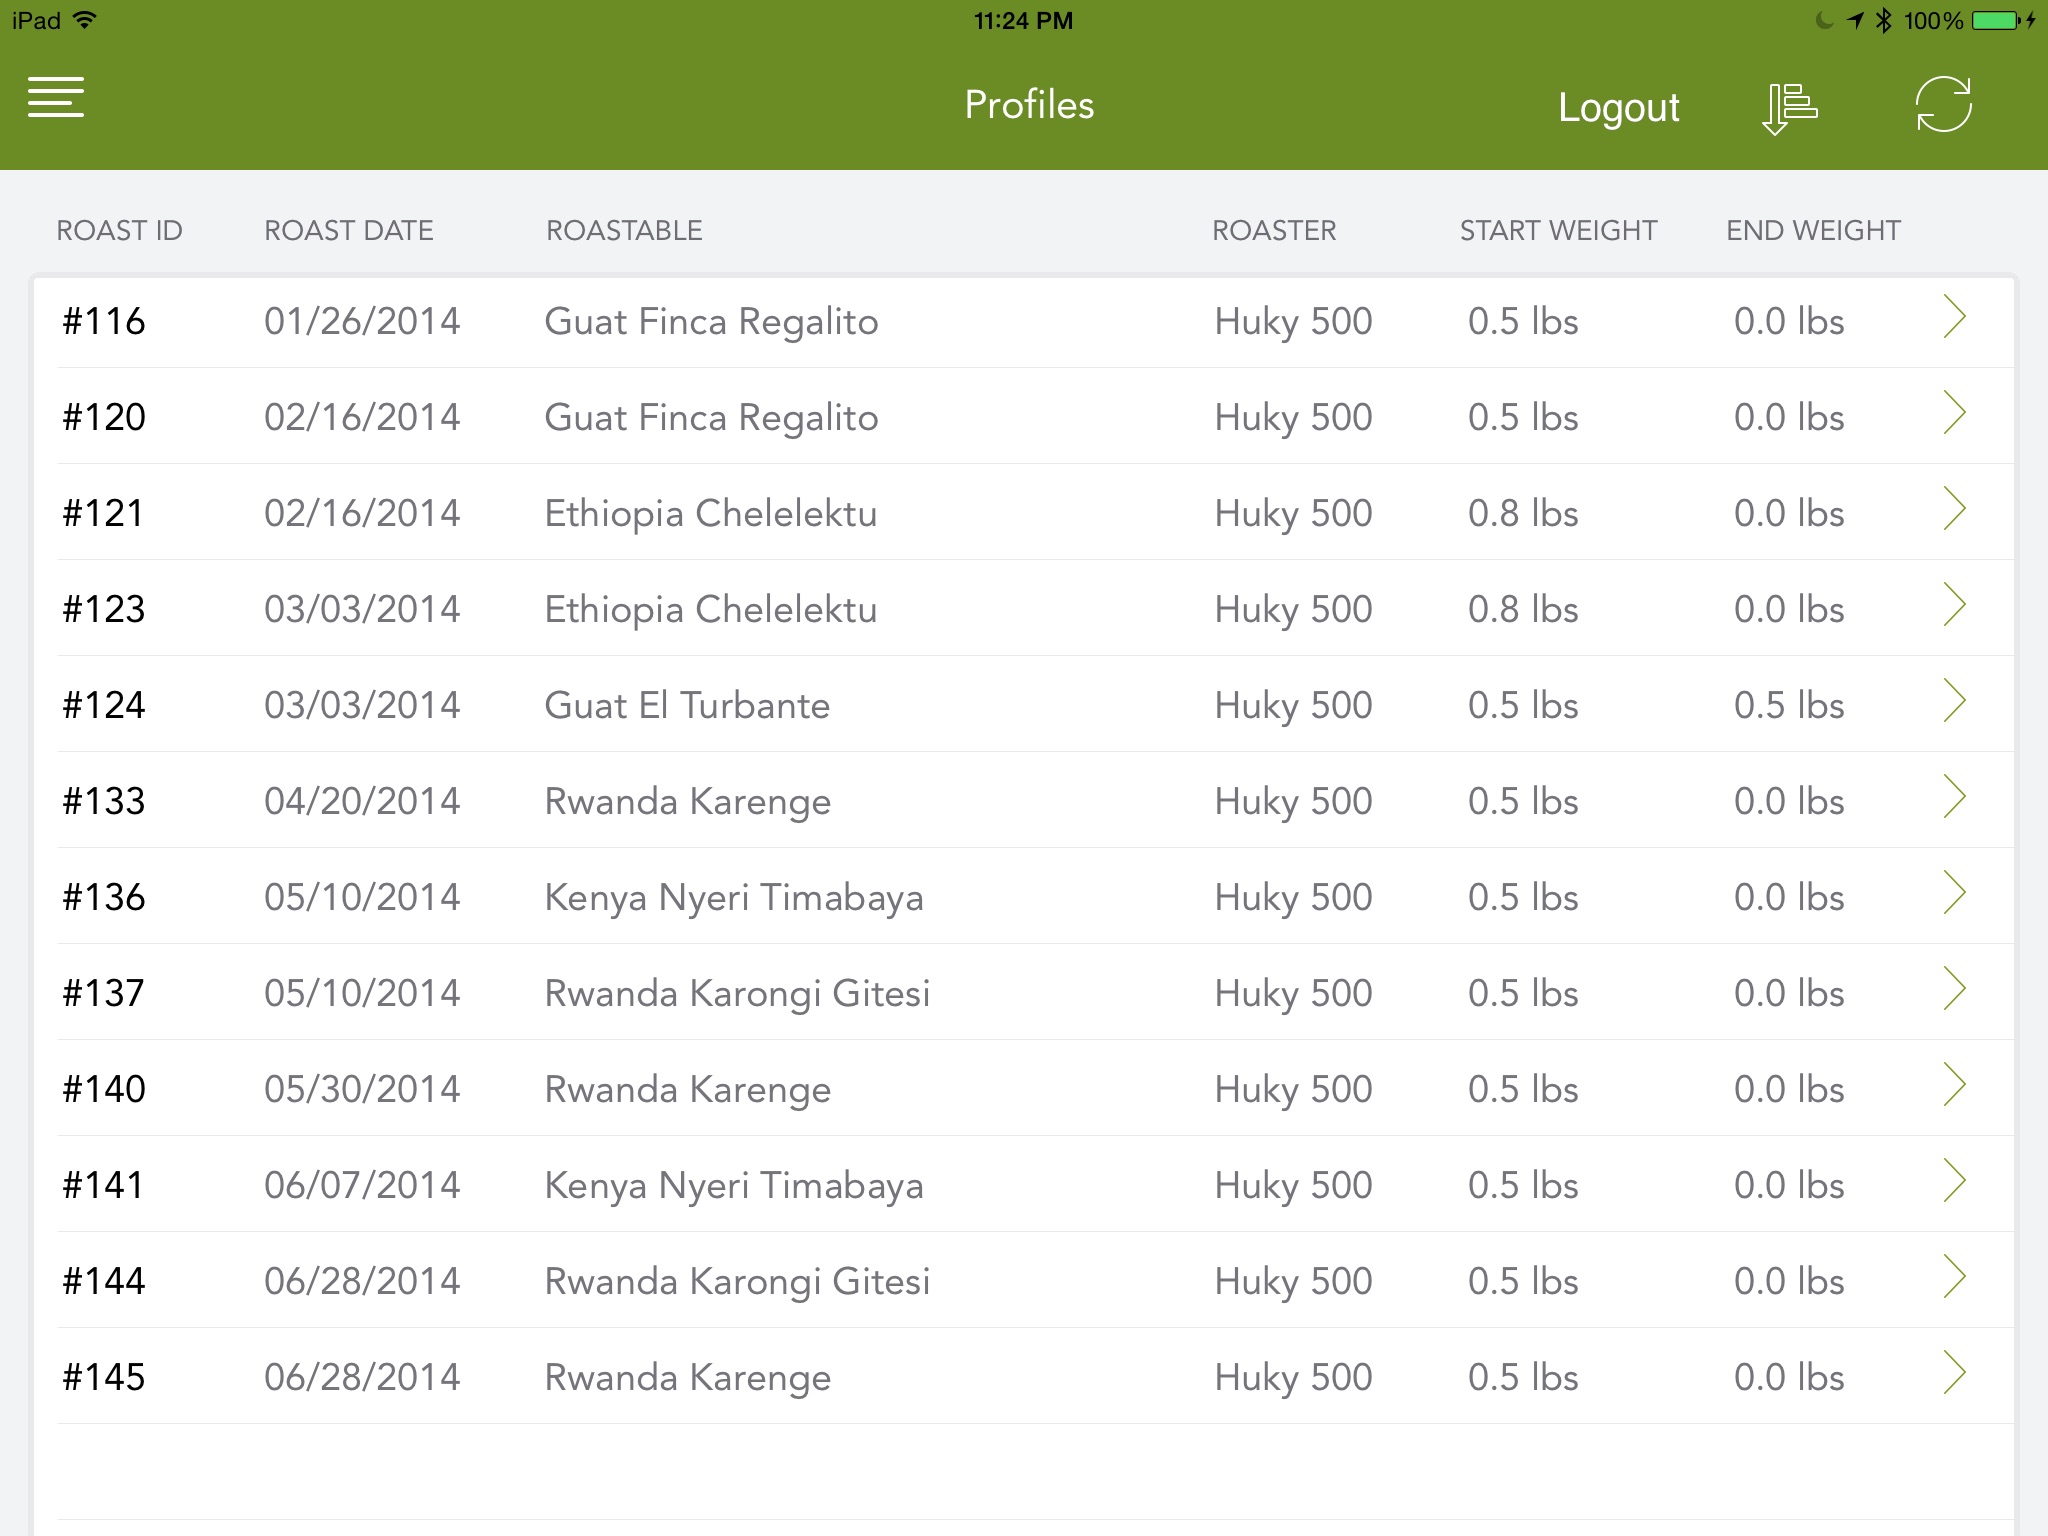2048x1536 pixels.
Task: Click the START WEIGHT column header
Action: point(1558,231)
